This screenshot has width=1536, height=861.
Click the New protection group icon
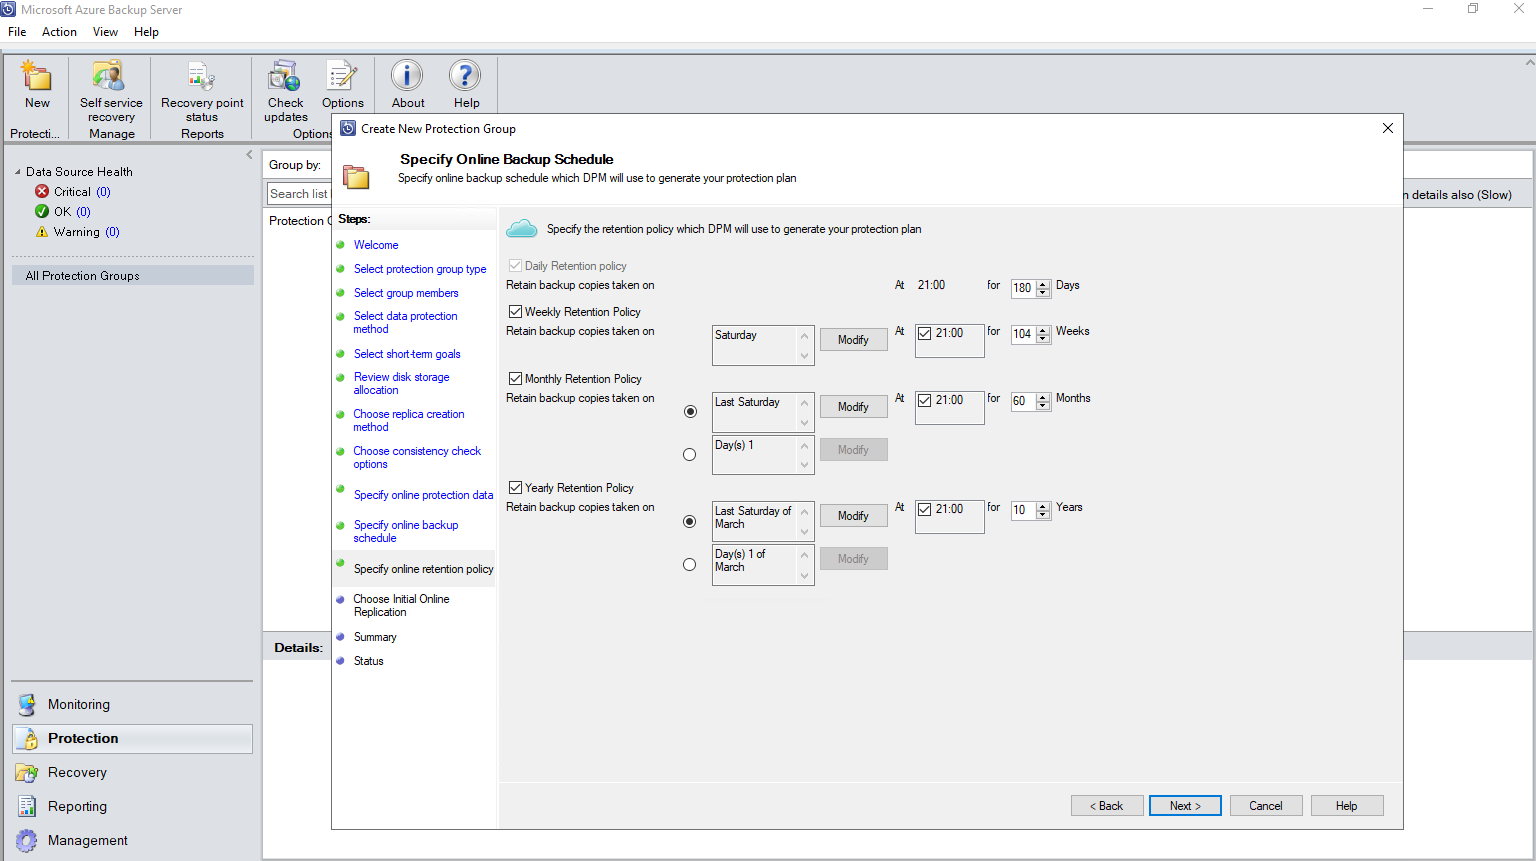37,76
